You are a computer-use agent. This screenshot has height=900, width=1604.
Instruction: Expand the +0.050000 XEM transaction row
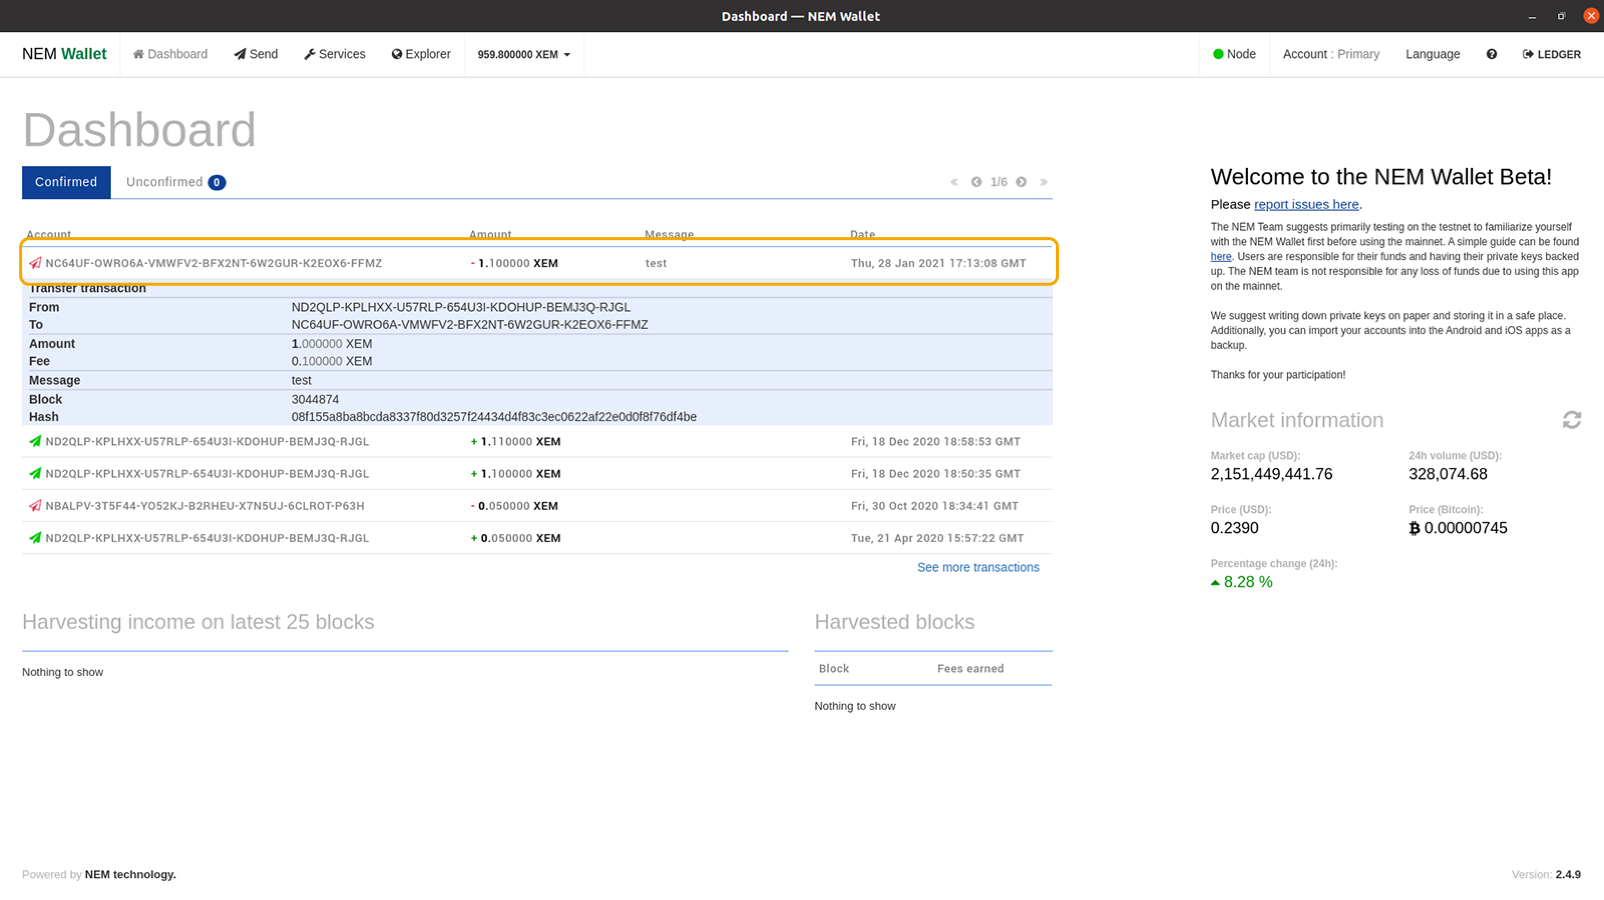tap(537, 537)
